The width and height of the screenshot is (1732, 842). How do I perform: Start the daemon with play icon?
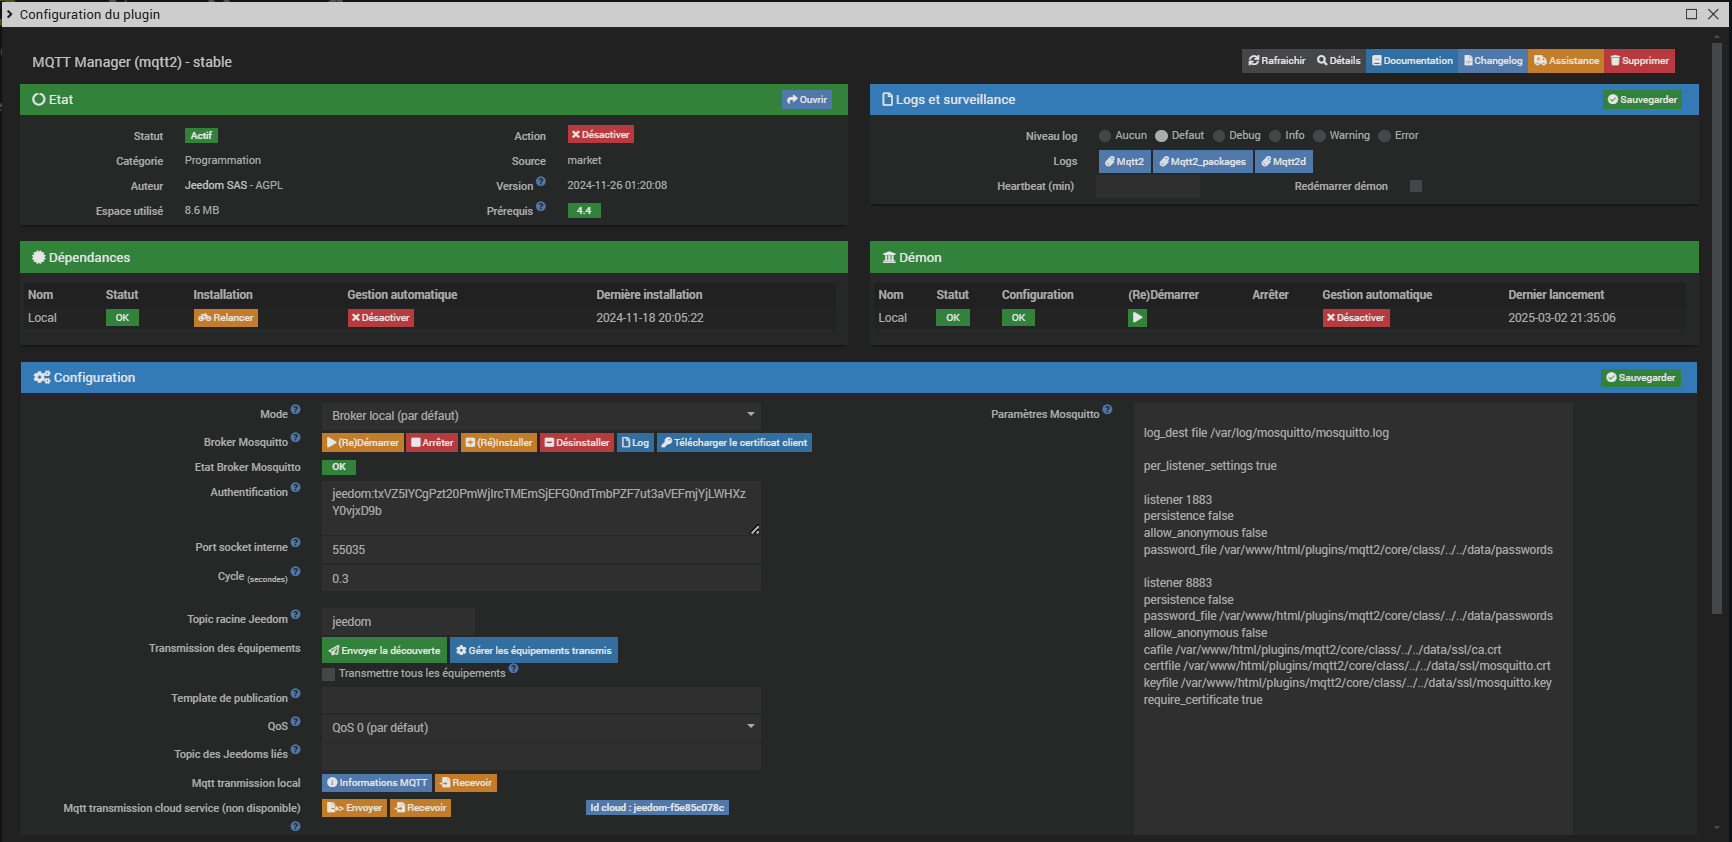coord(1138,318)
